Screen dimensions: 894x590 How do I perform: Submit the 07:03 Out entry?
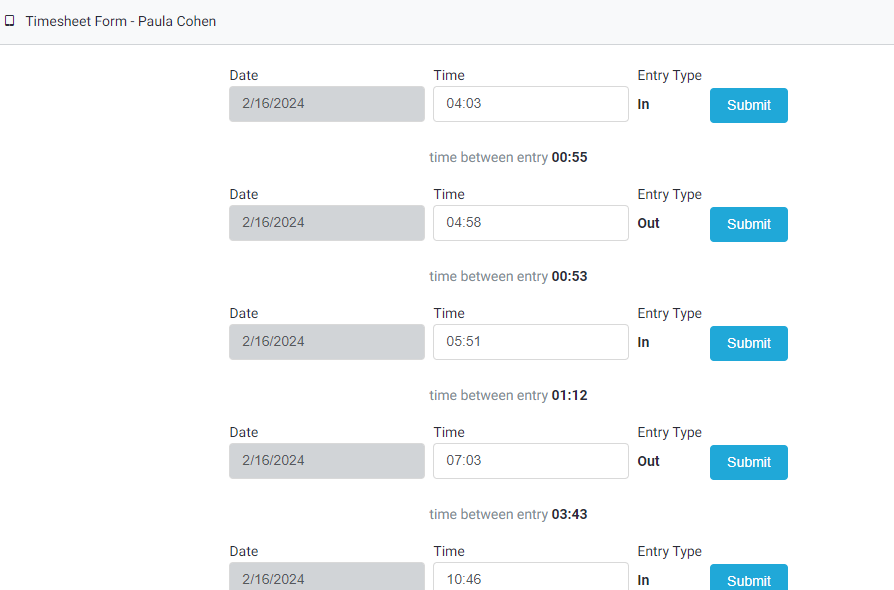[x=748, y=462]
